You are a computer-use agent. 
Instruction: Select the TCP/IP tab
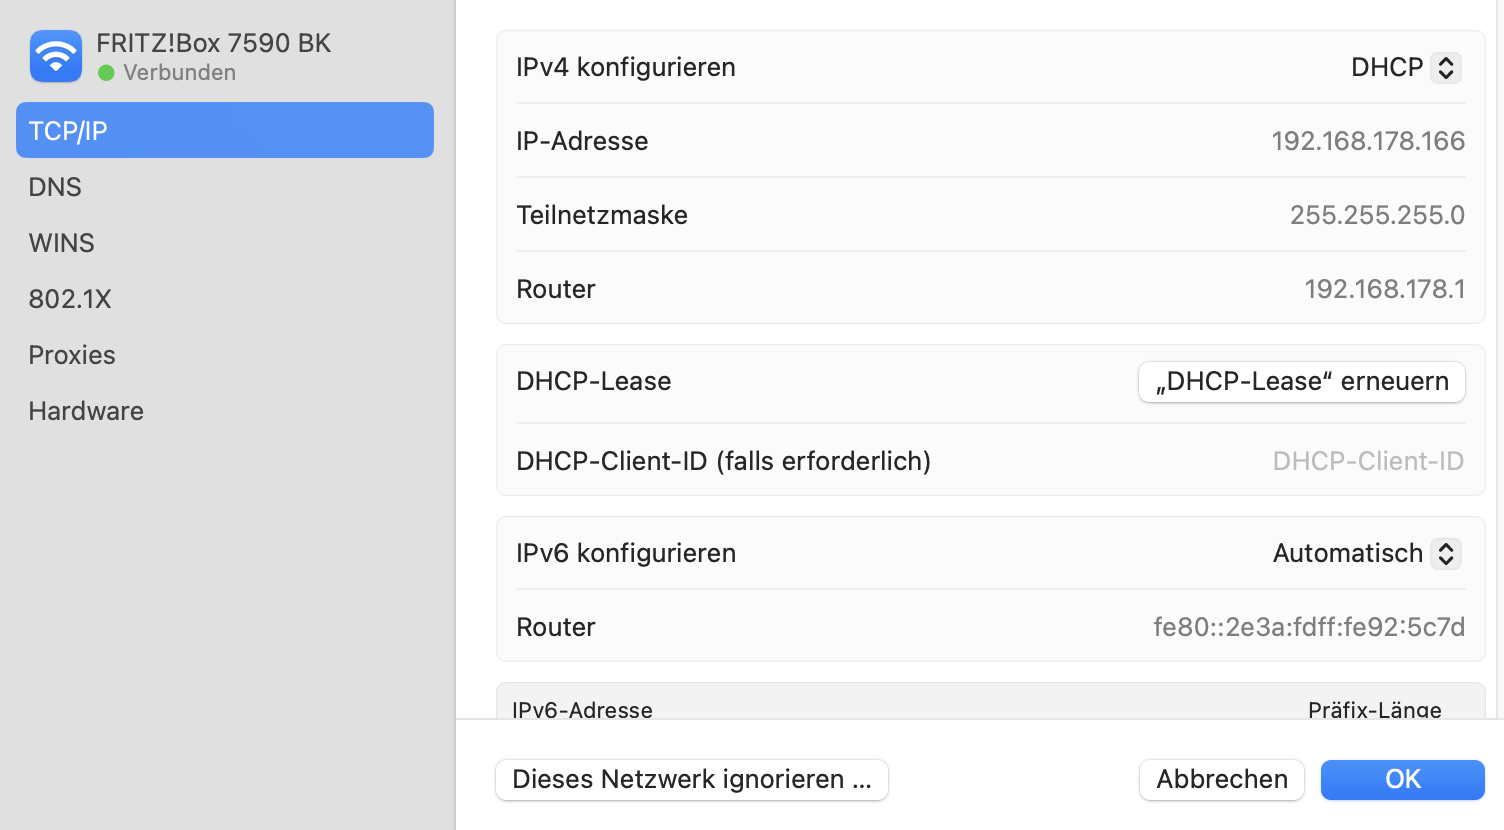tap(224, 130)
